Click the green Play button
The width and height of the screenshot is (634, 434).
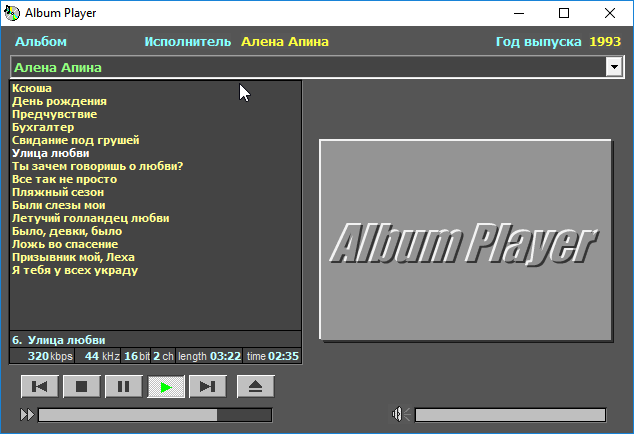166,387
